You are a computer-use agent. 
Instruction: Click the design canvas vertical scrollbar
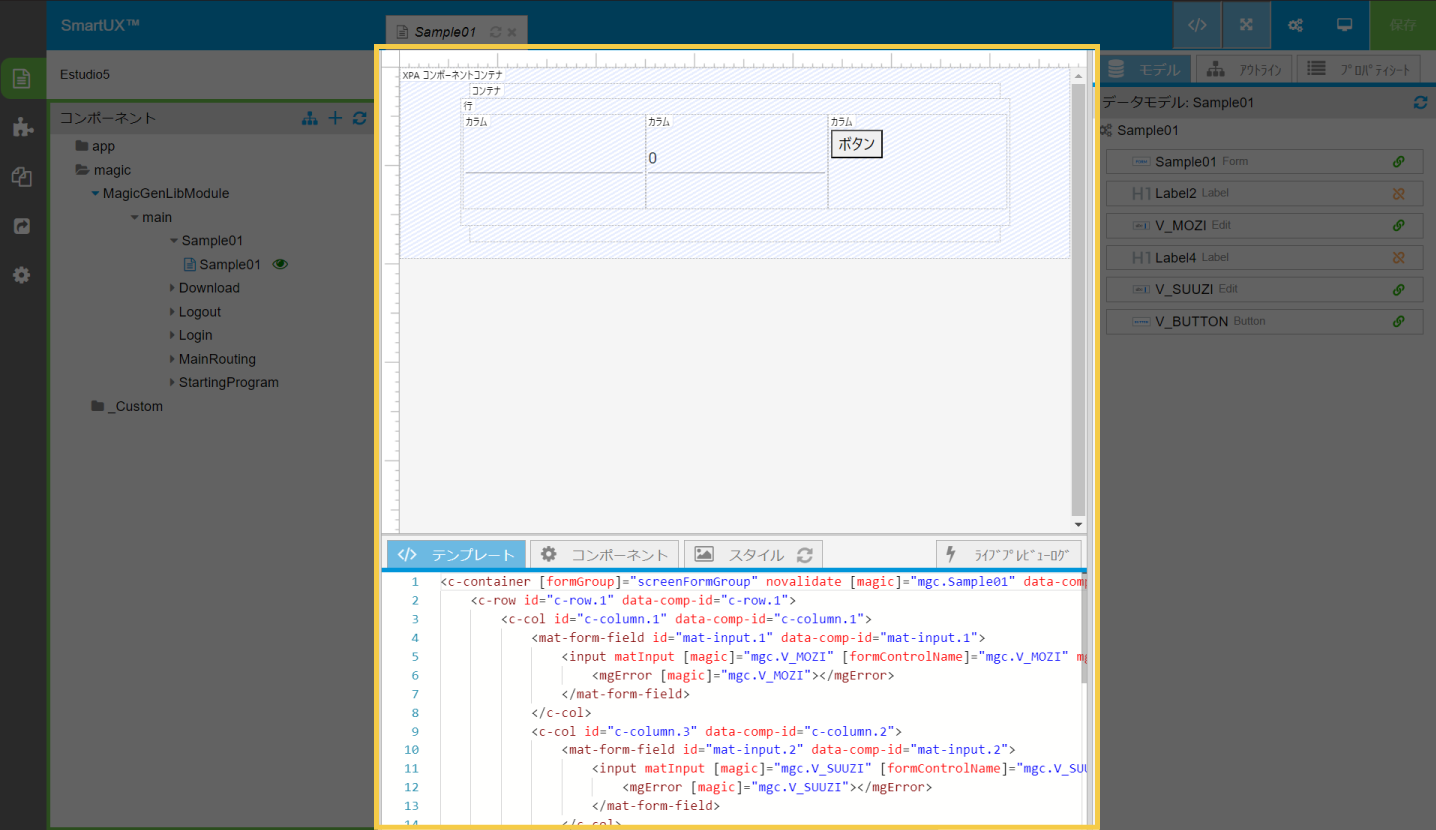click(1078, 300)
